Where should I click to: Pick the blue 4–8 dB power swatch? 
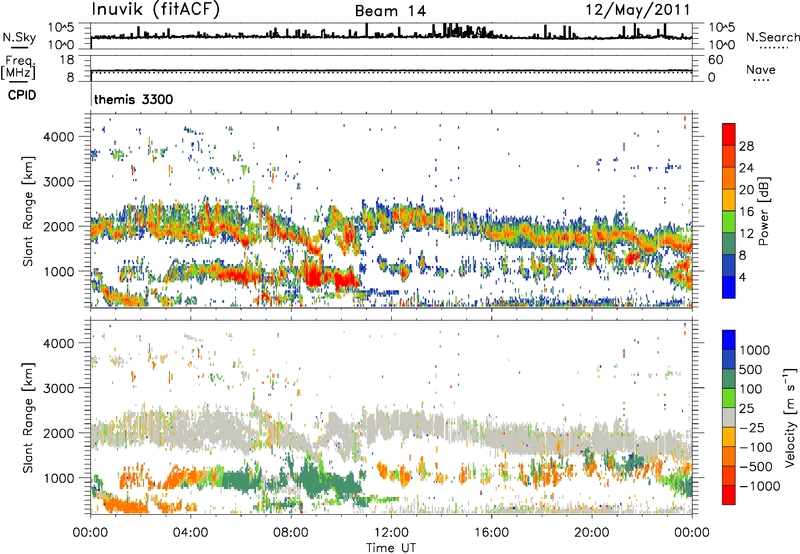coord(729,266)
